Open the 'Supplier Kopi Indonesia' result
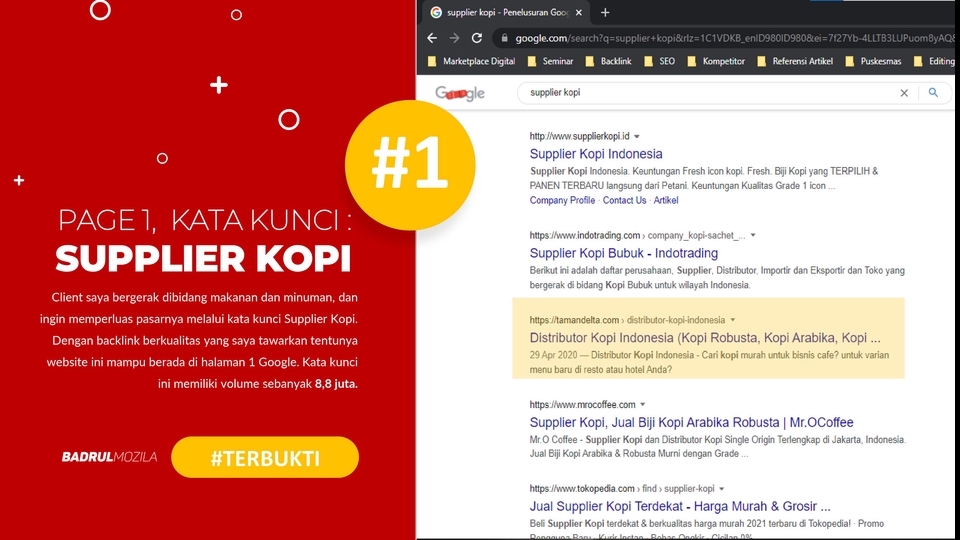This screenshot has height=540, width=960. [x=596, y=154]
